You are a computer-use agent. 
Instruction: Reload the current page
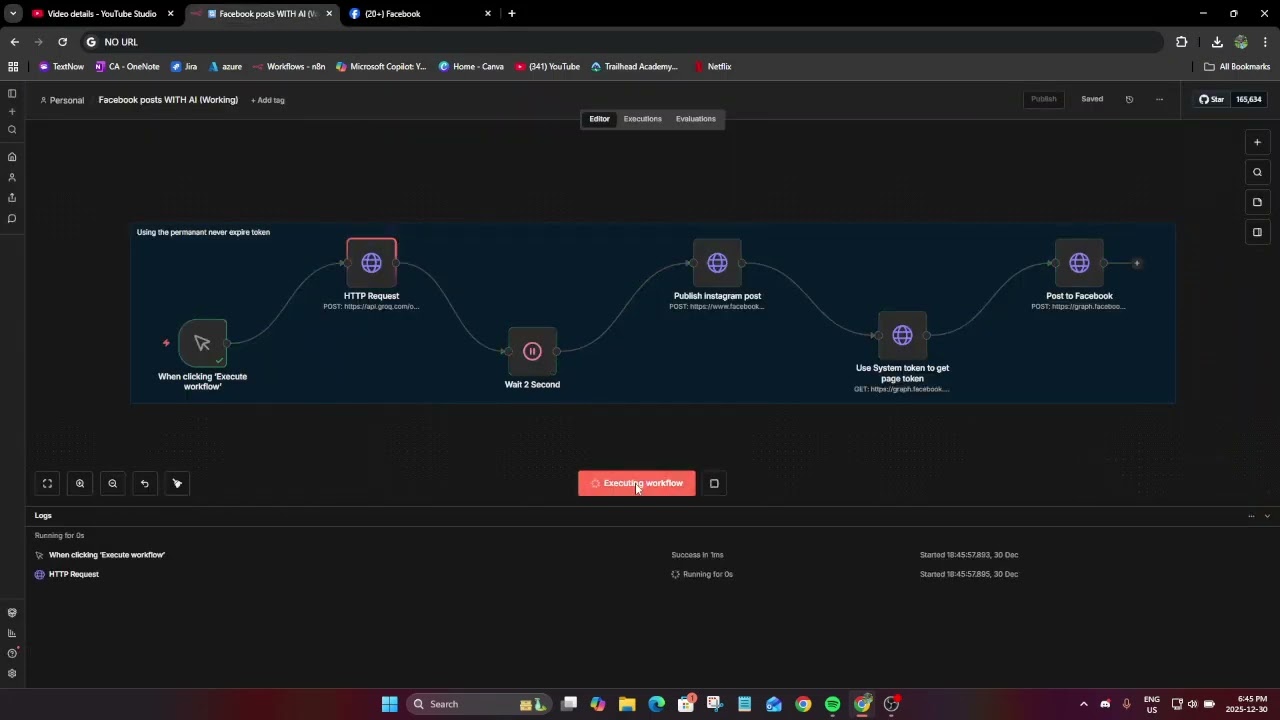[x=62, y=42]
